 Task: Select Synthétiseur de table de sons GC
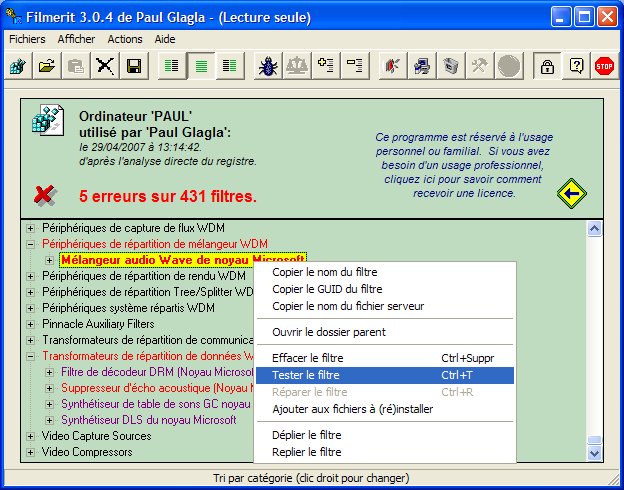click(156, 404)
